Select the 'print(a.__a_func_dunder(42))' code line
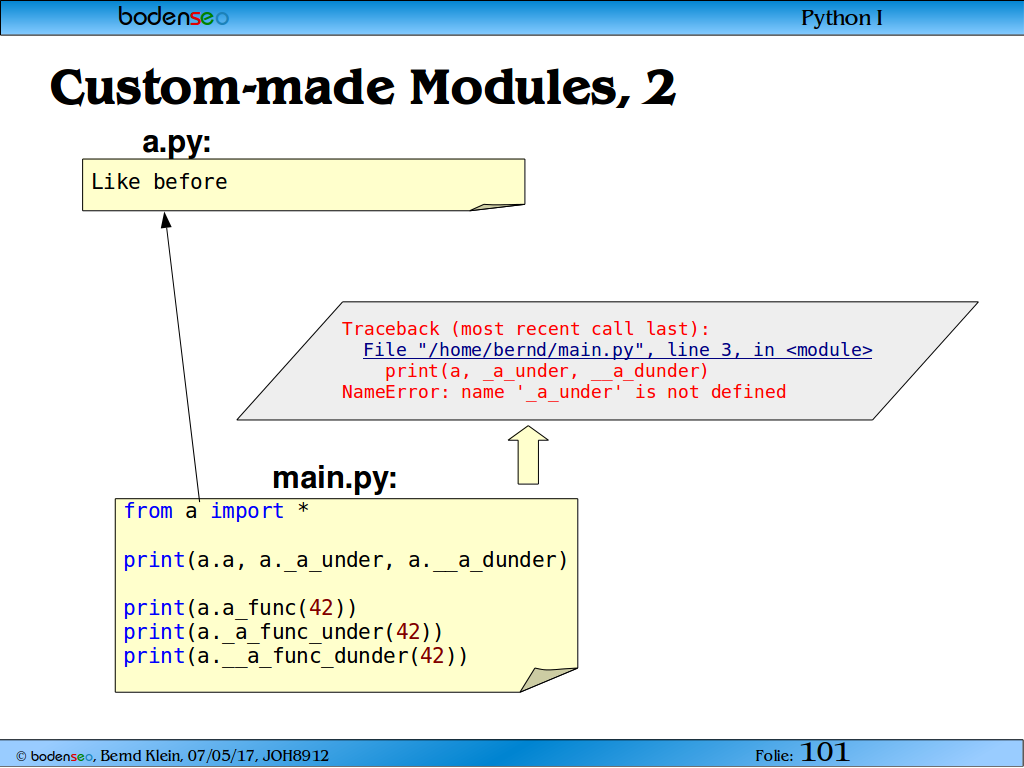The height and width of the screenshot is (768, 1024). [x=295, y=656]
